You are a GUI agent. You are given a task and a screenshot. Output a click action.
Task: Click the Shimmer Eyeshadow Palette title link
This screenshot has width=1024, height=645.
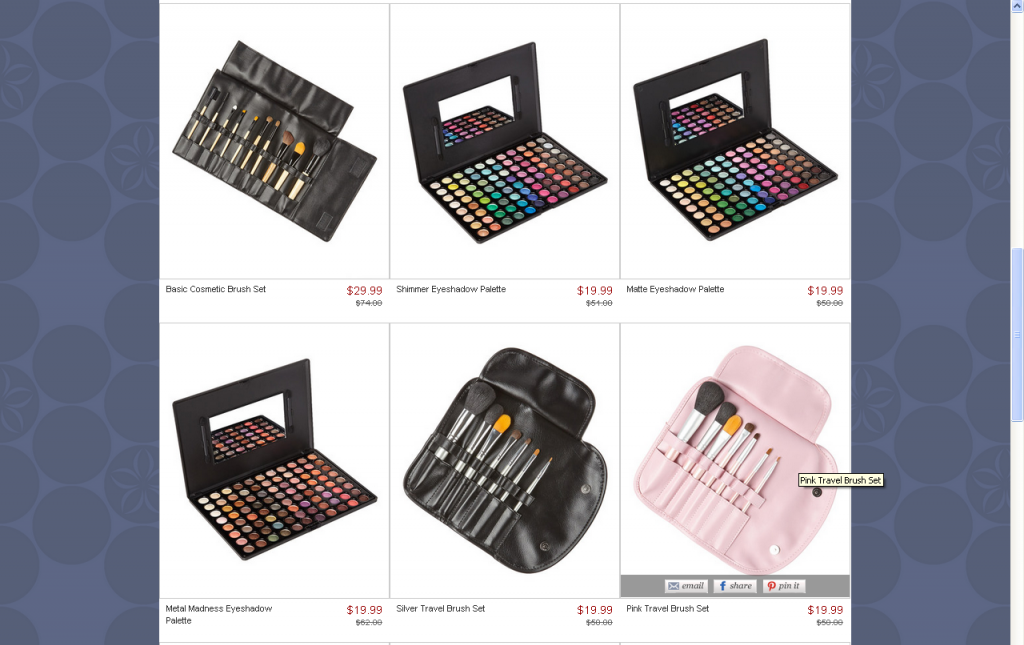click(451, 289)
